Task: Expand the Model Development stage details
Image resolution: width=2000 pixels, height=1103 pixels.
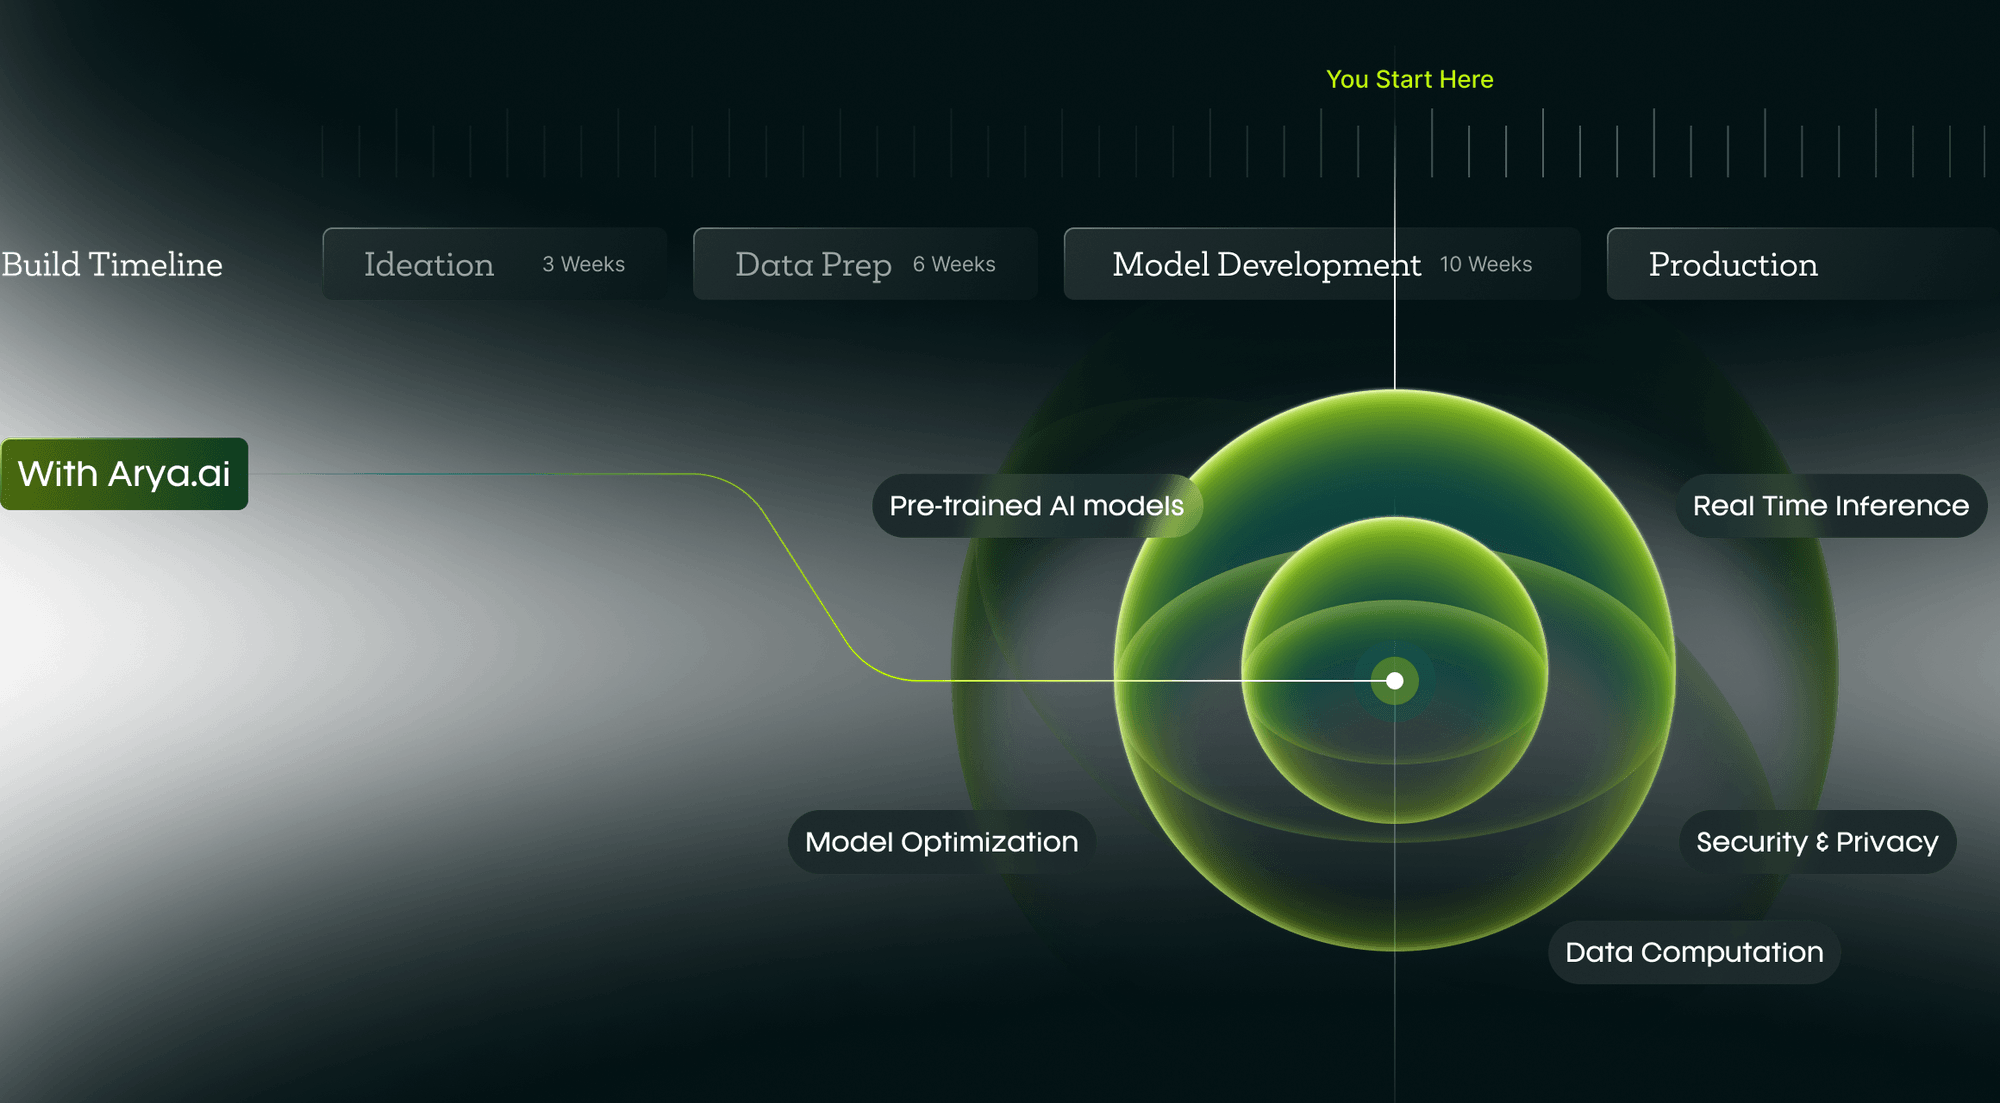Action: [x=1320, y=264]
